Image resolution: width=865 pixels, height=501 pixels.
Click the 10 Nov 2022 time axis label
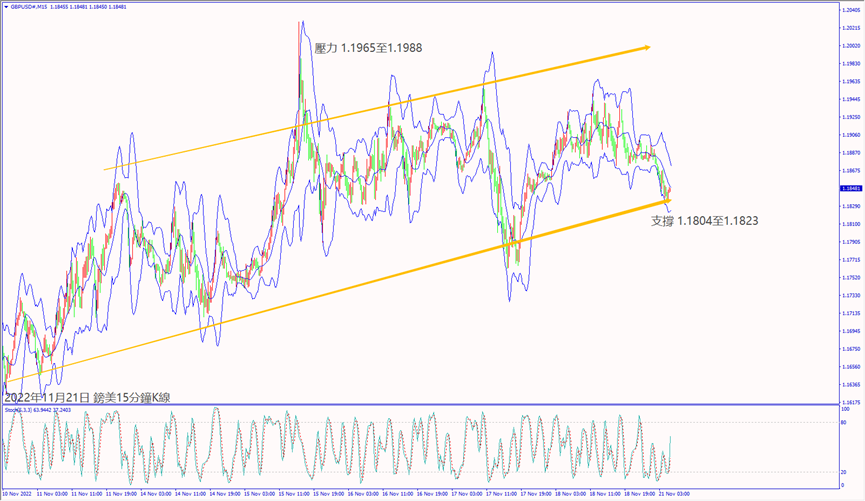[x=17, y=494]
